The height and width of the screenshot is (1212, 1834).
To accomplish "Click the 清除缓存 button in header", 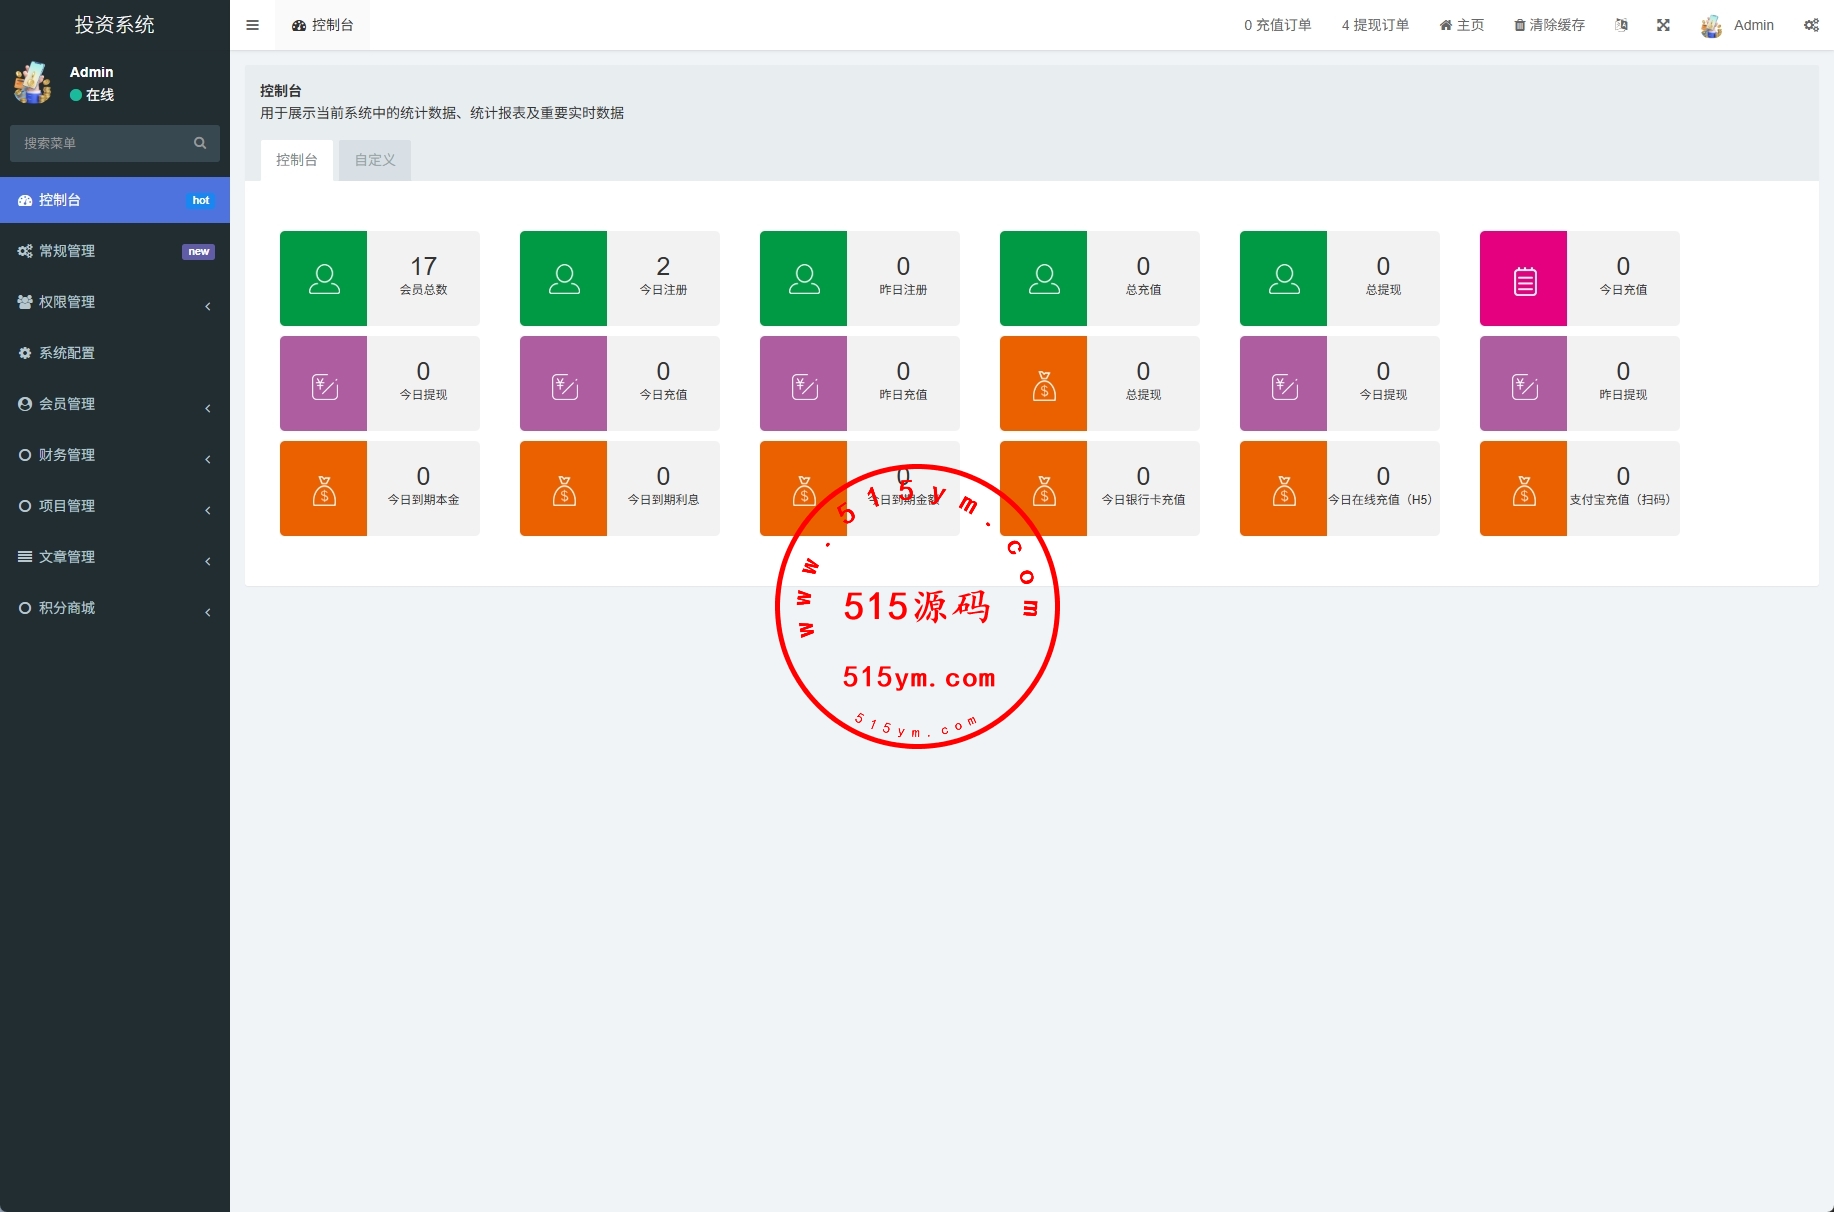I will click(x=1549, y=25).
